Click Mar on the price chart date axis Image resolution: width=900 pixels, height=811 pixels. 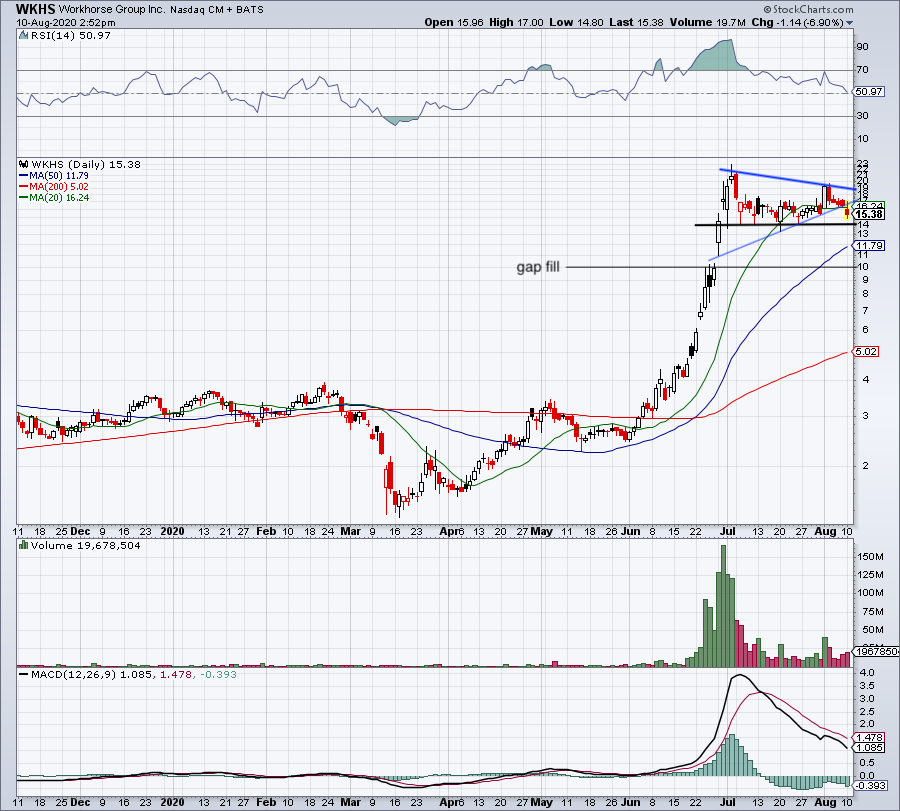pyautogui.click(x=350, y=531)
